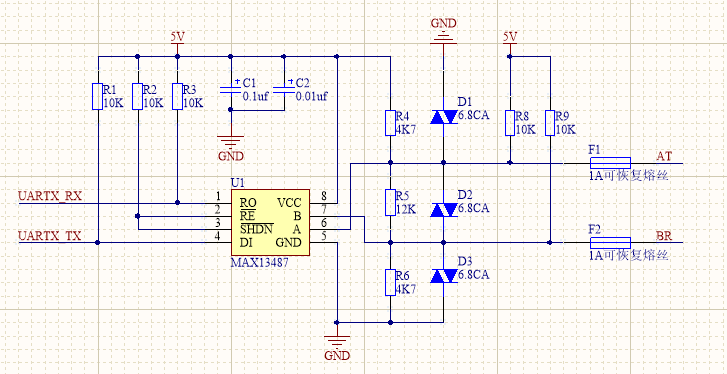Click the 6.8CA value of D1
The width and height of the screenshot is (727, 374).
pyautogui.click(x=473, y=116)
